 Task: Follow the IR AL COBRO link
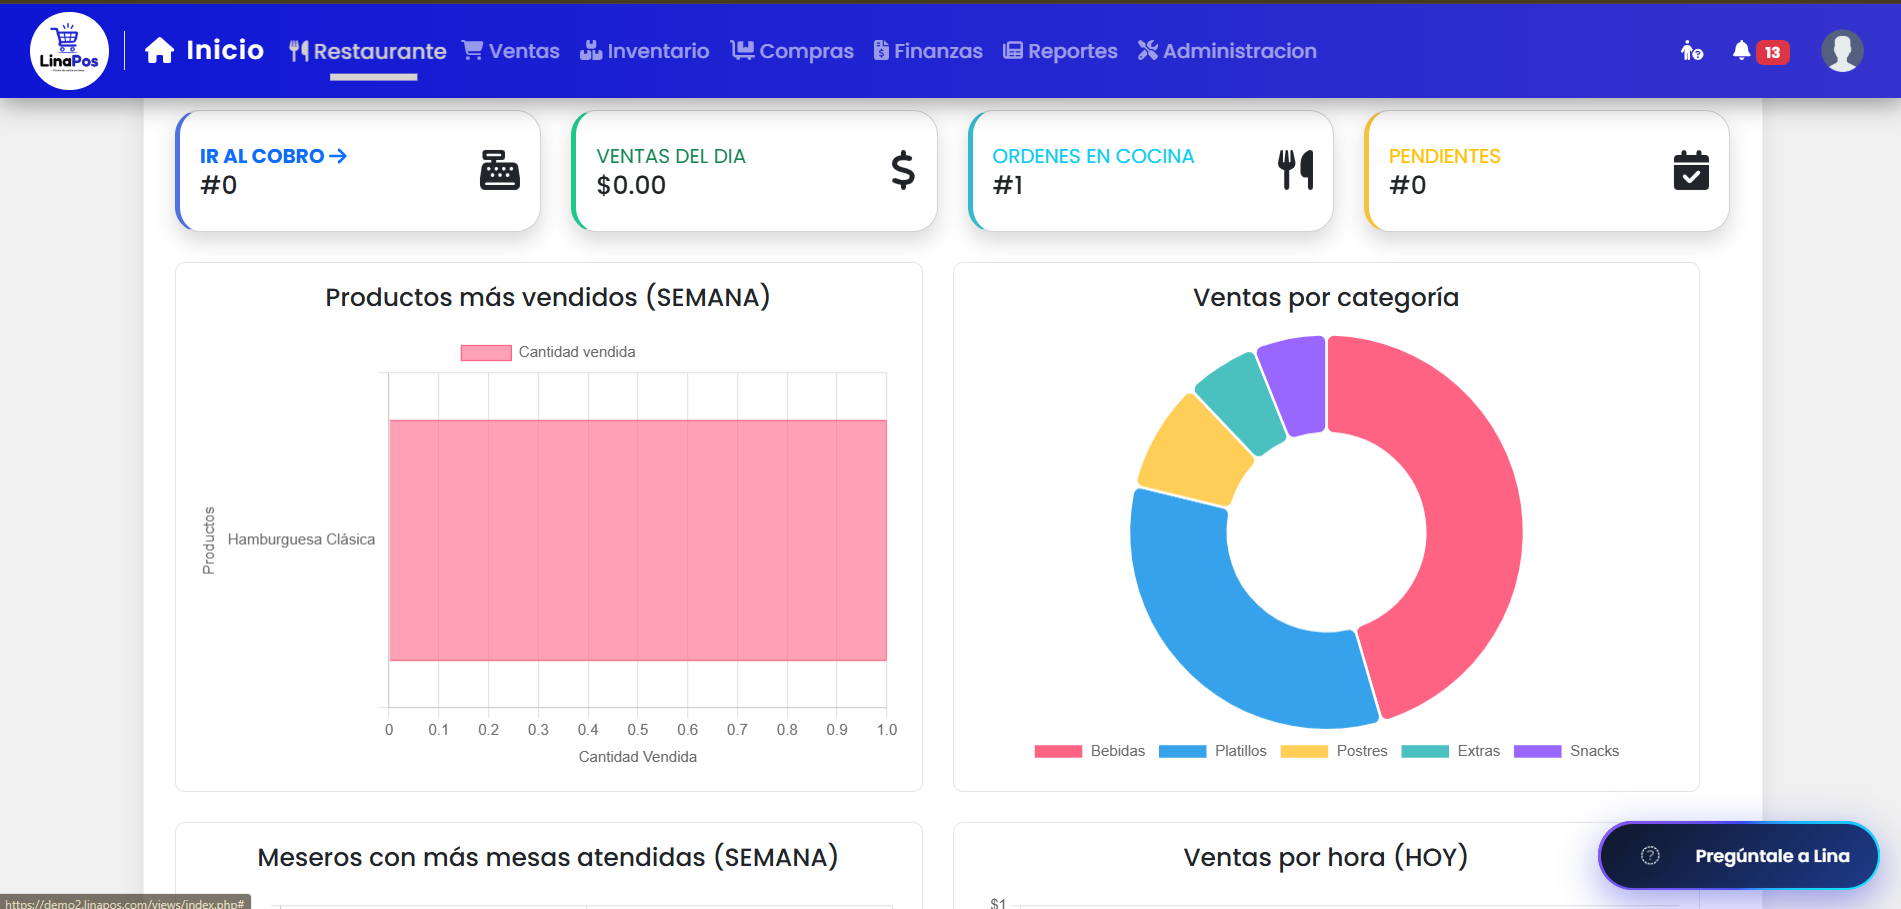(273, 156)
